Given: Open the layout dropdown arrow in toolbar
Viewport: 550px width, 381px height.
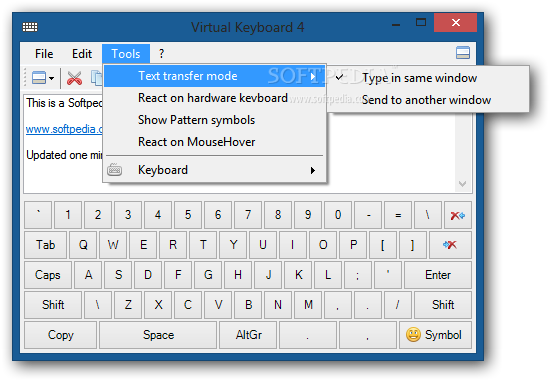Looking at the screenshot, I should click(x=52, y=78).
